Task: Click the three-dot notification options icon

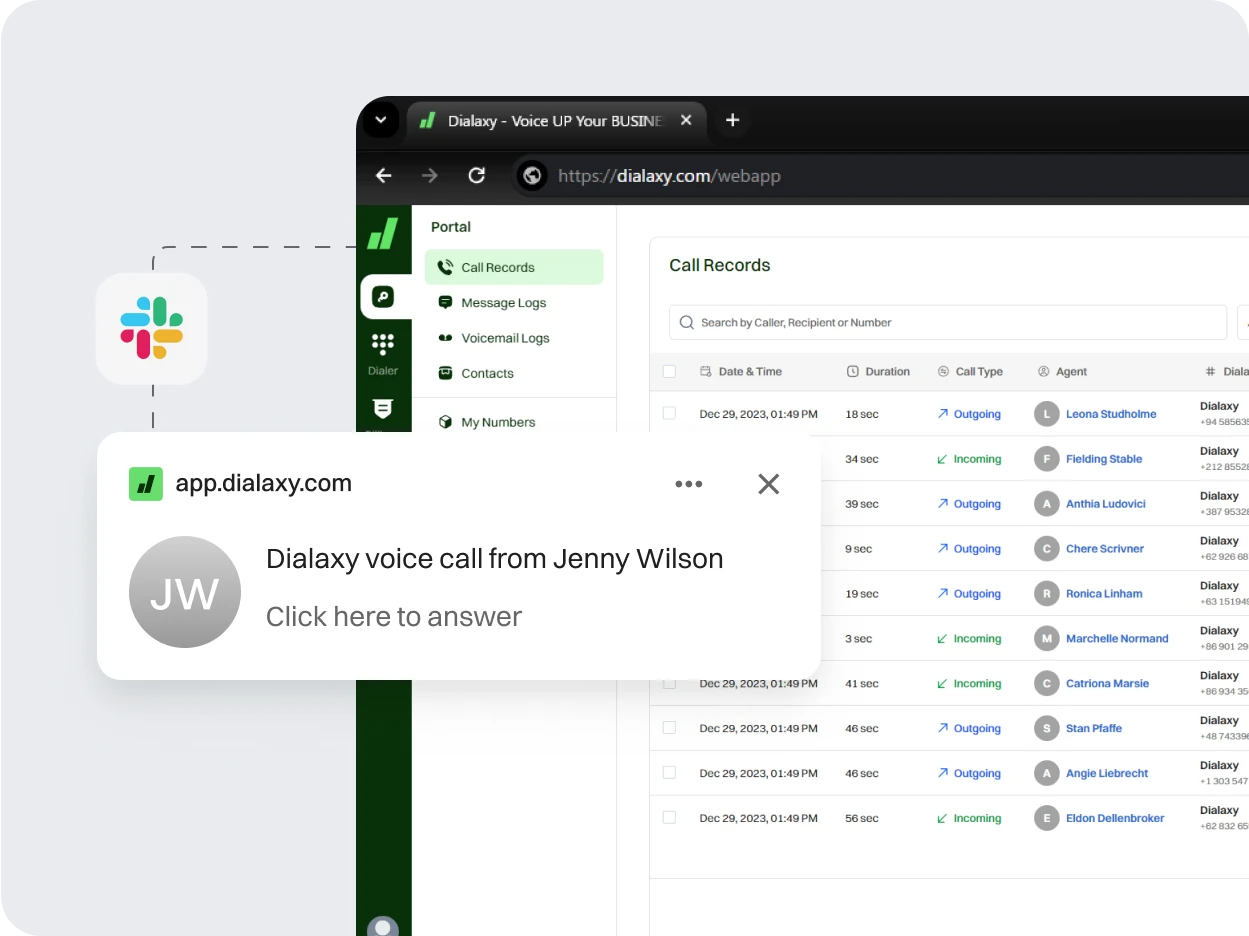Action: click(x=688, y=484)
